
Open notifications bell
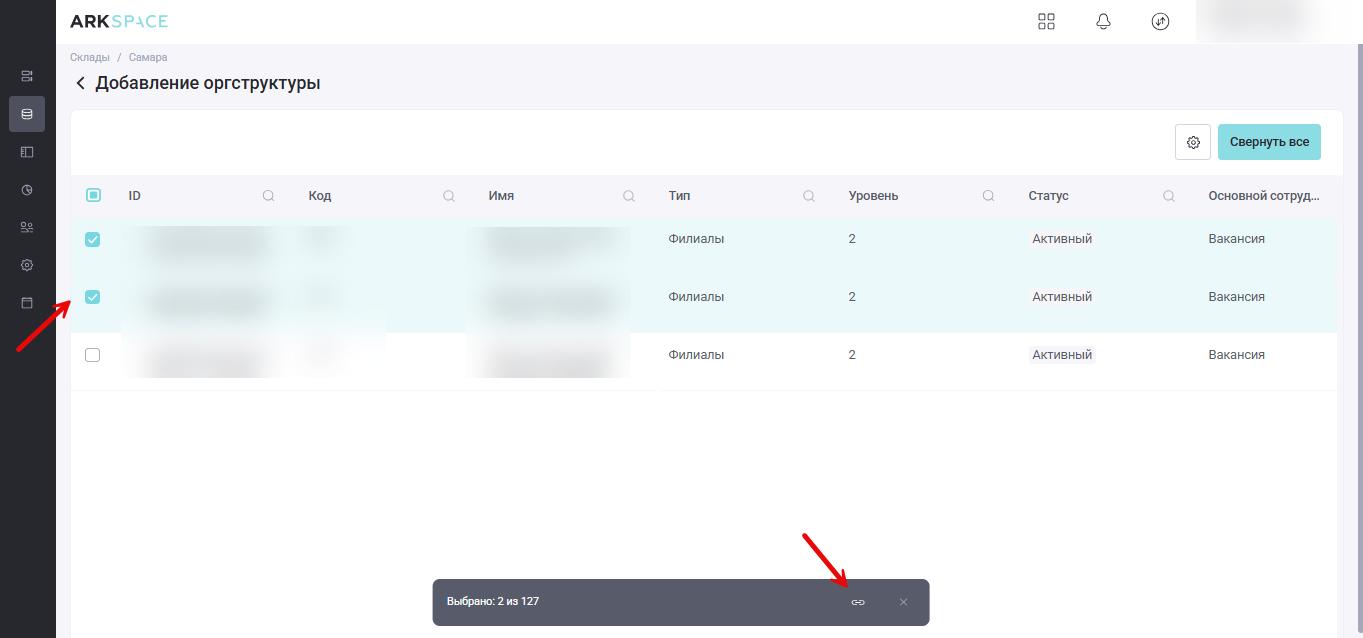(1103, 21)
